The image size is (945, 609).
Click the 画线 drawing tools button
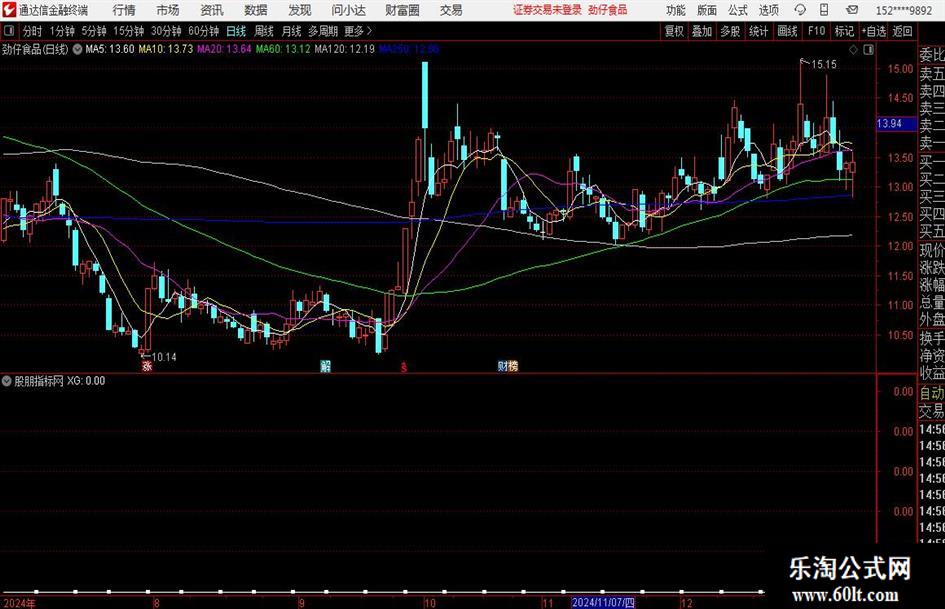(x=787, y=31)
